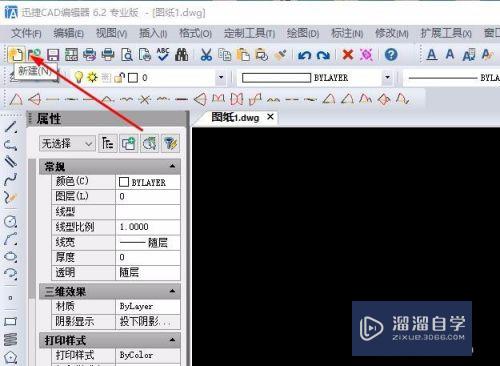Run the ABC spell check tool

[163, 55]
